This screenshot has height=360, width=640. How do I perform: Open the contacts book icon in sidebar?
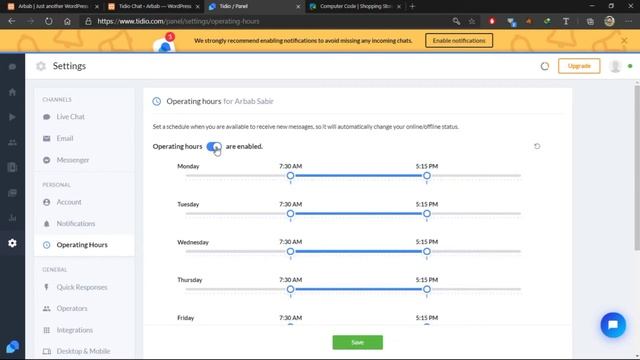pos(12,167)
